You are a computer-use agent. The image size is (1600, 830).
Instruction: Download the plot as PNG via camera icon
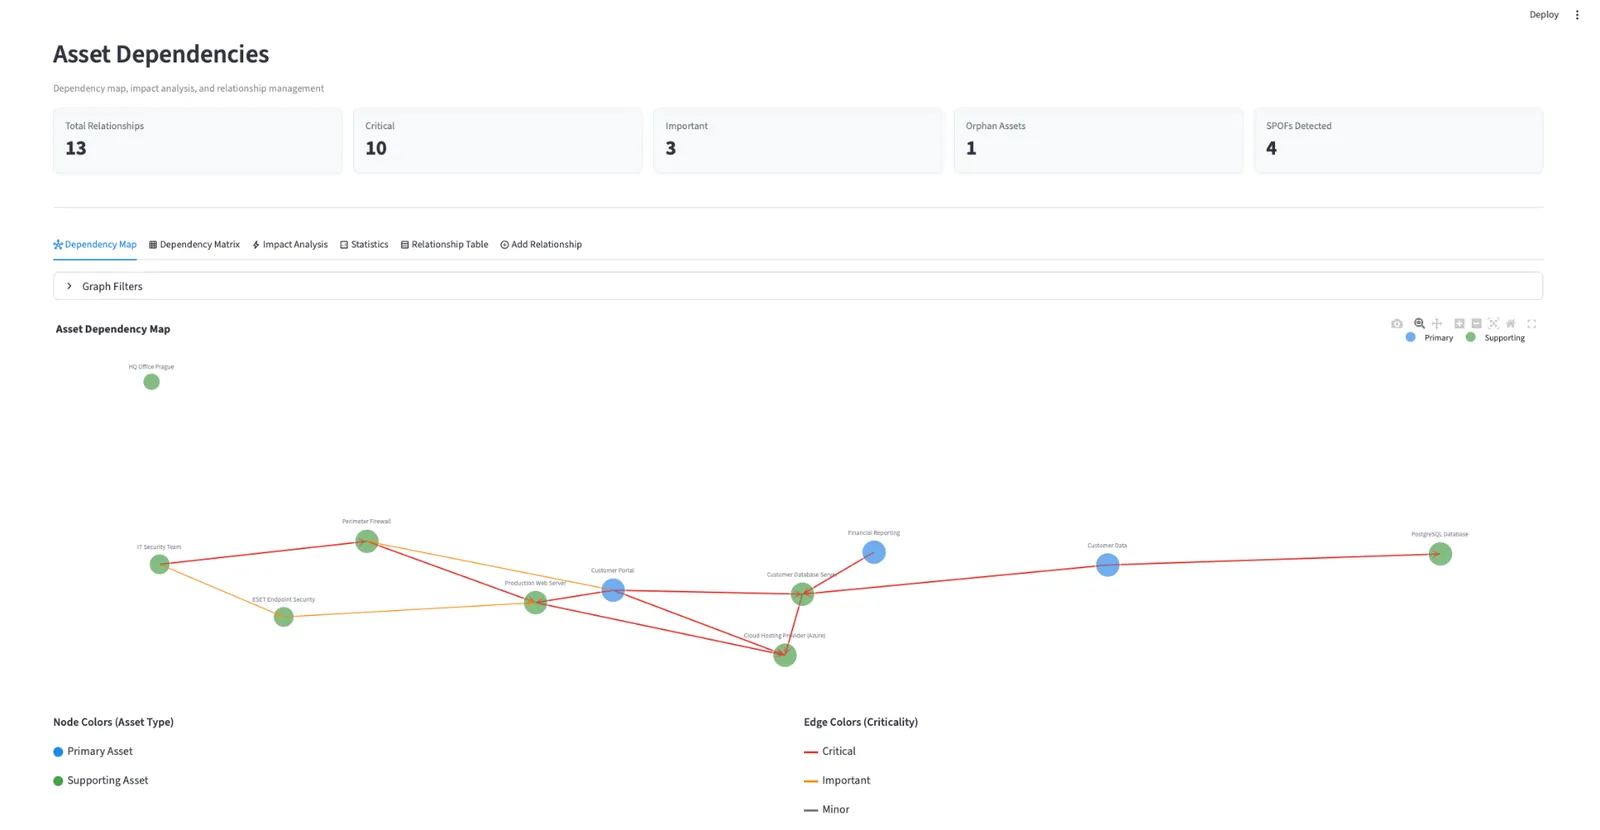pos(1397,324)
